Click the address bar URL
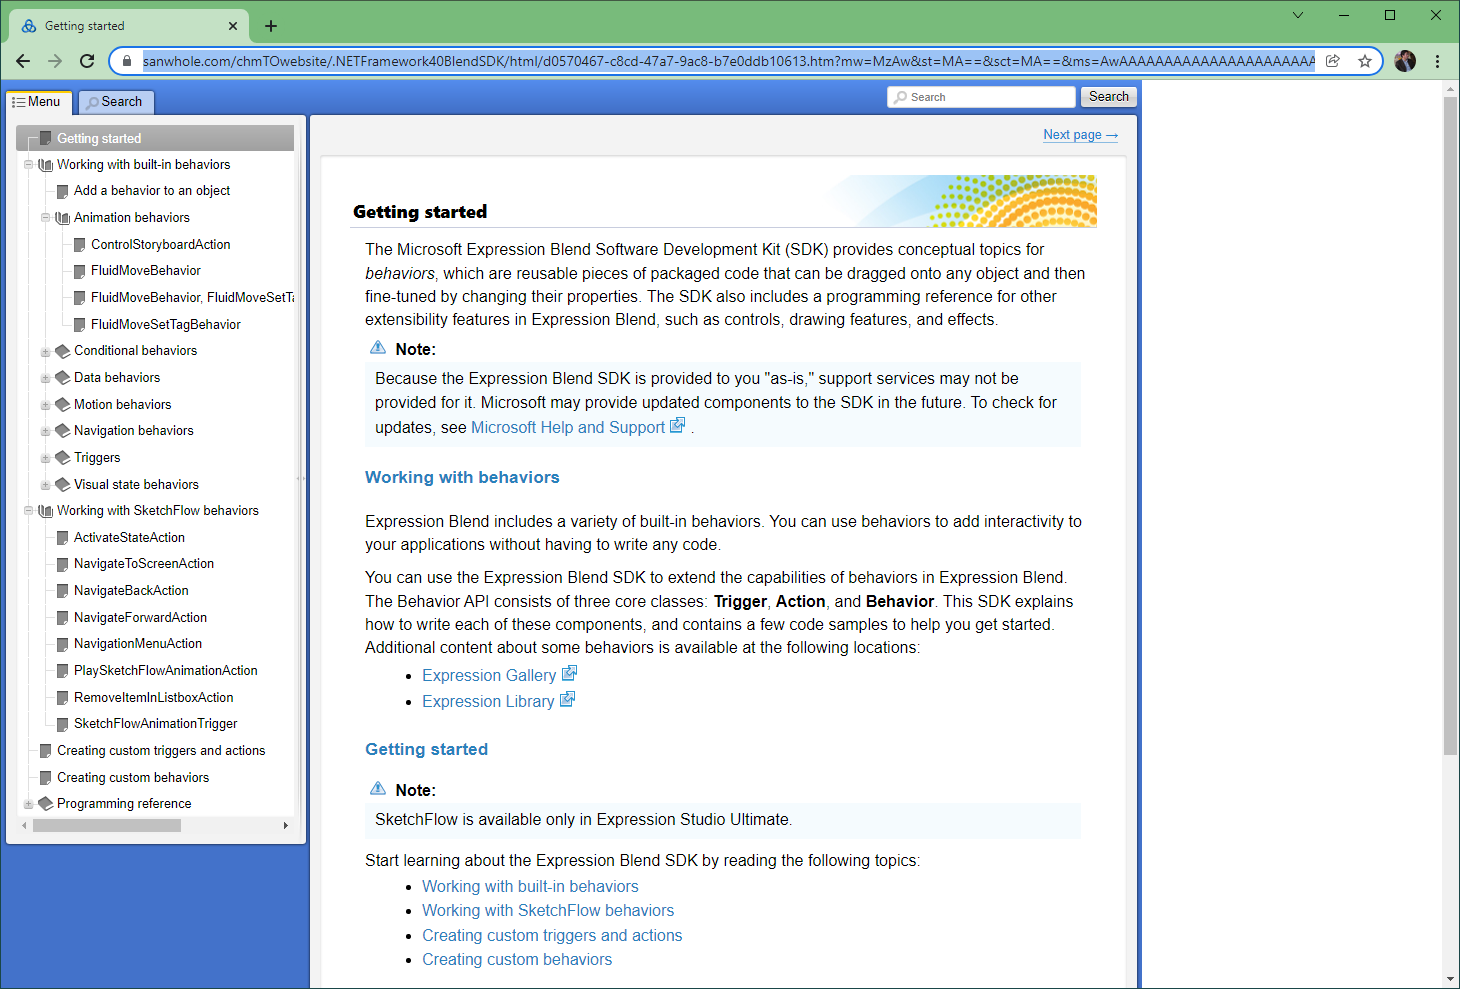 (x=728, y=61)
